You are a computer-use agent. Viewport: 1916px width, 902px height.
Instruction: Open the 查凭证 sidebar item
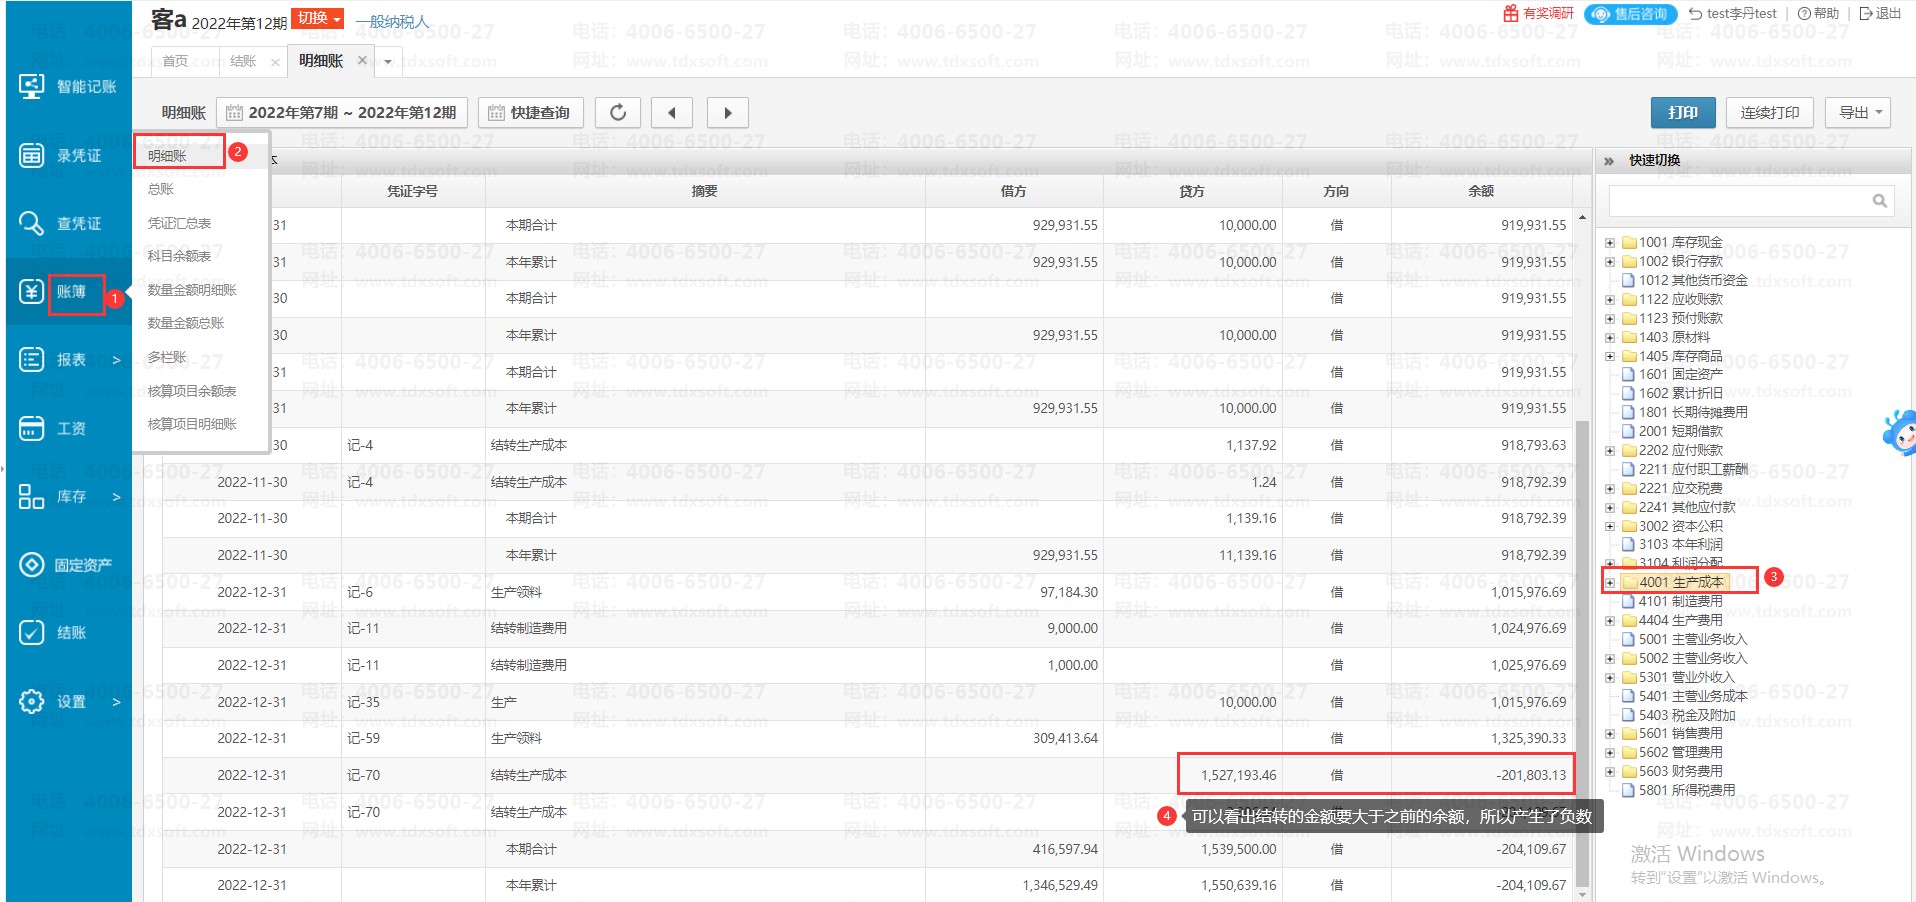pyautogui.click(x=66, y=223)
